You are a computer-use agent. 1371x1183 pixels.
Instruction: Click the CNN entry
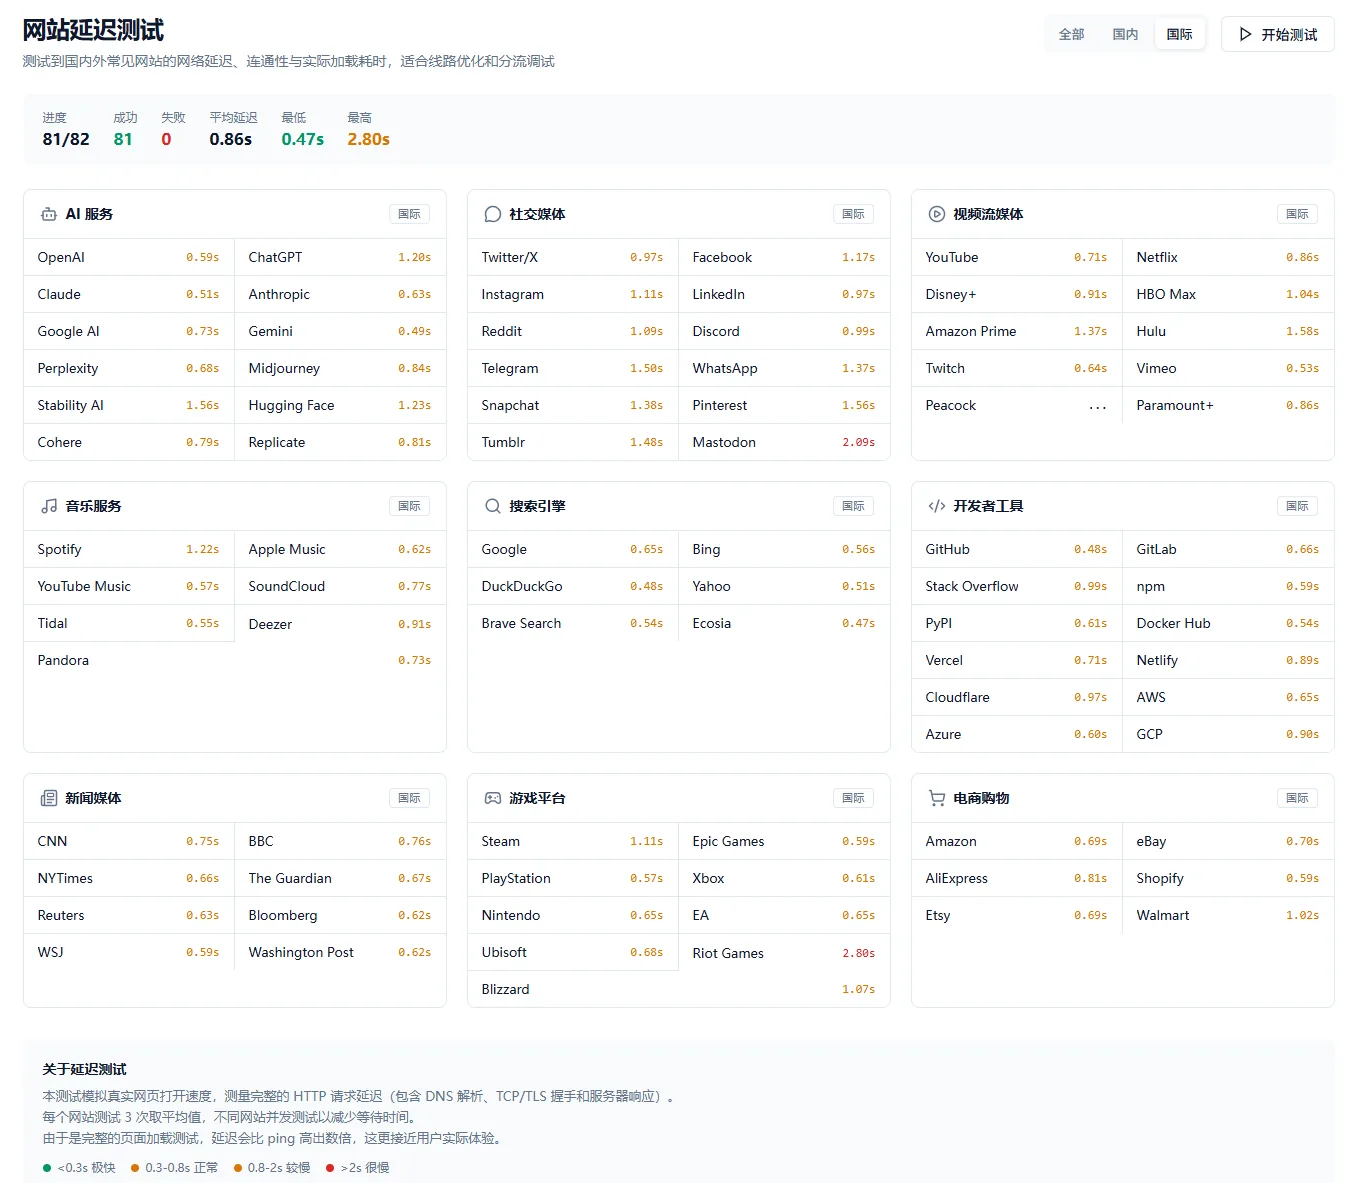tap(129, 841)
